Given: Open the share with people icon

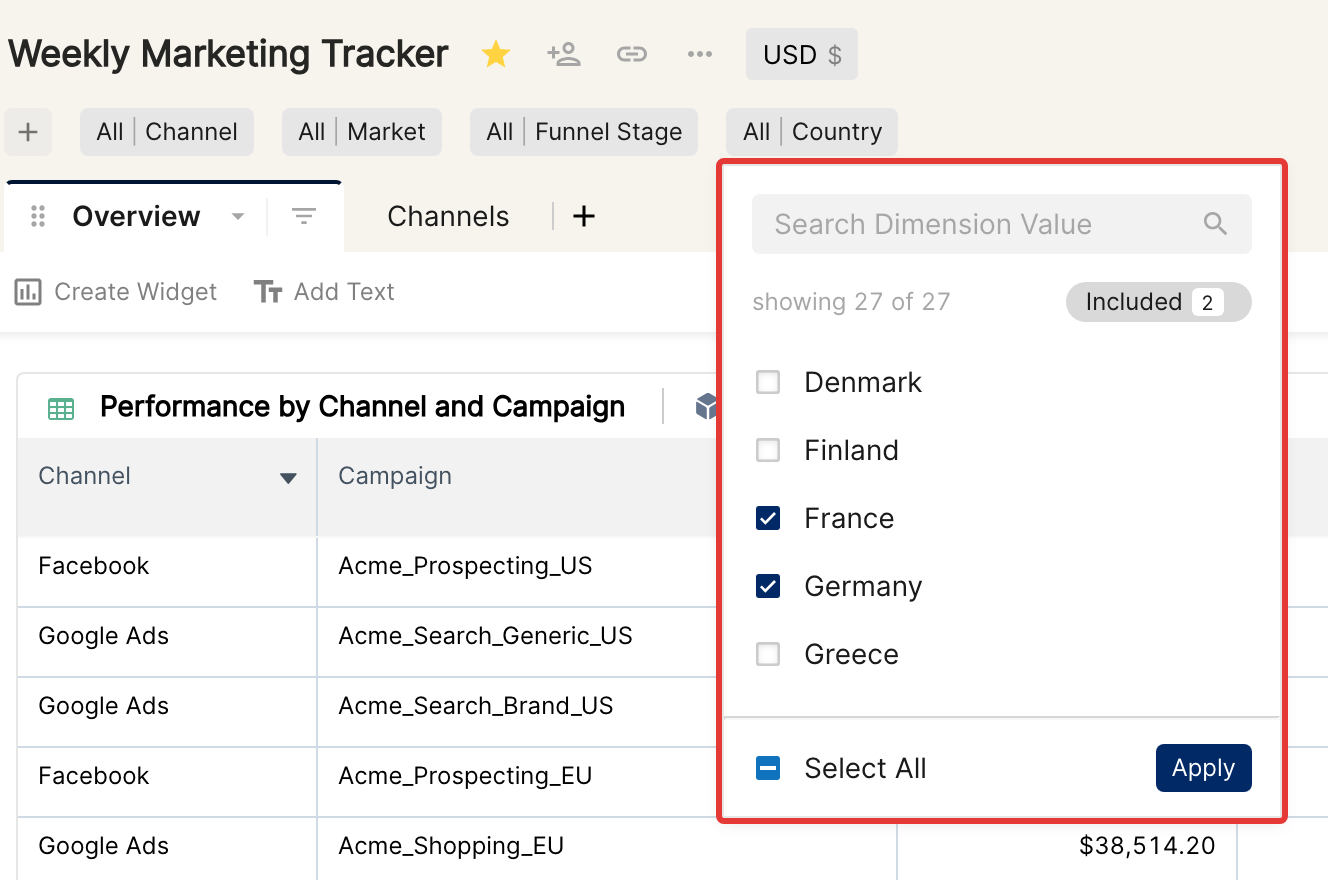Looking at the screenshot, I should click(x=564, y=54).
